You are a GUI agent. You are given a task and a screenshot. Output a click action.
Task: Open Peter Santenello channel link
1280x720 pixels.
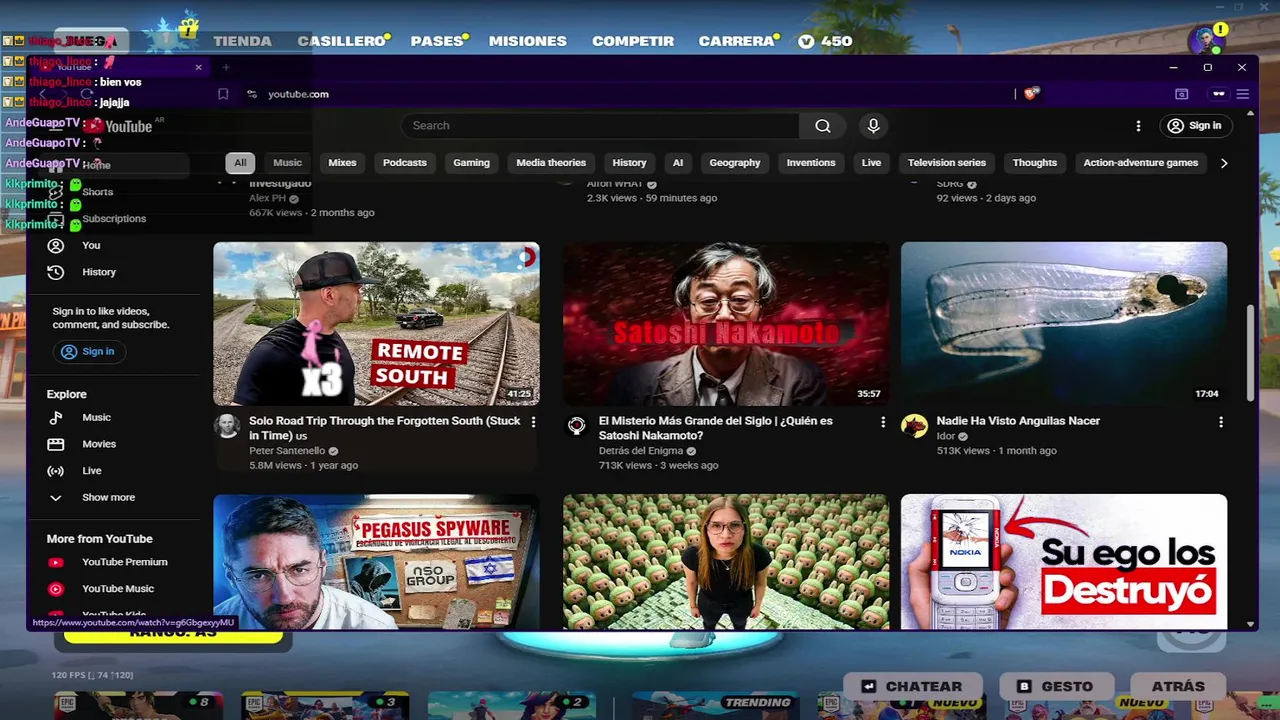click(287, 451)
